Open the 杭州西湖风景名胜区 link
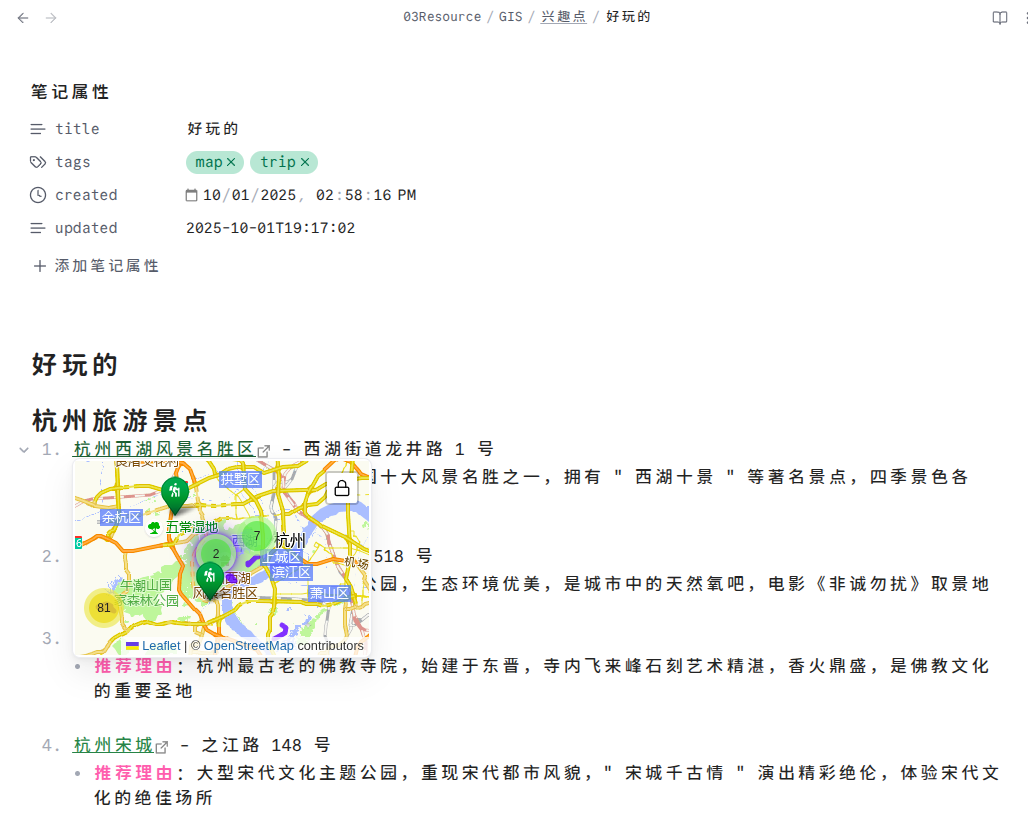Viewport: 1028px width, 822px height. point(164,449)
